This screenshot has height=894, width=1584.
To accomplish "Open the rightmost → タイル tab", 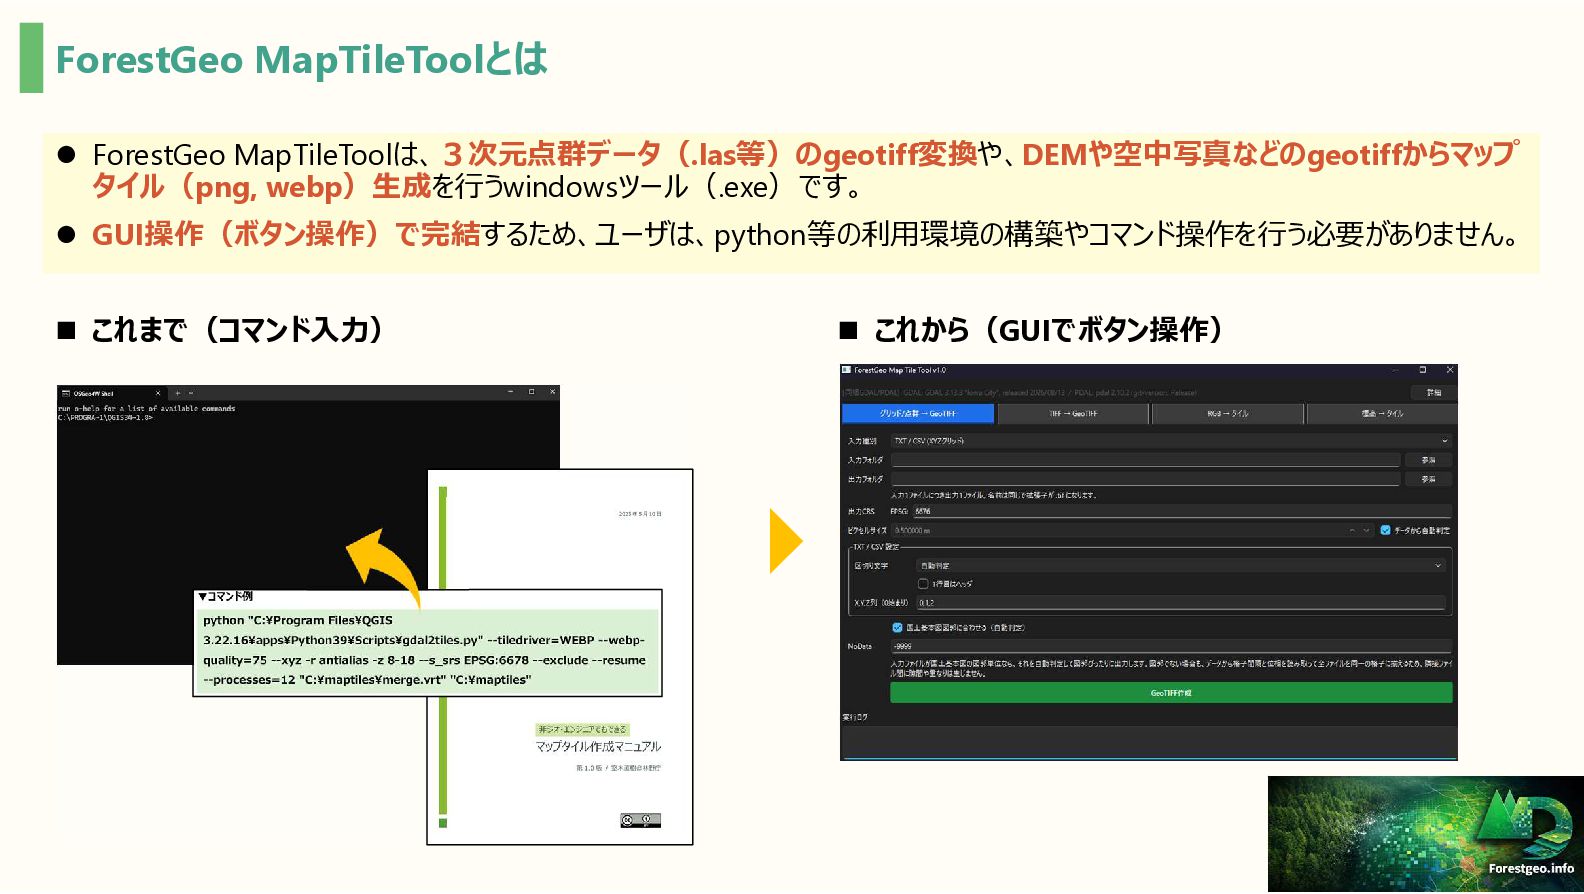I will 1382,413.
